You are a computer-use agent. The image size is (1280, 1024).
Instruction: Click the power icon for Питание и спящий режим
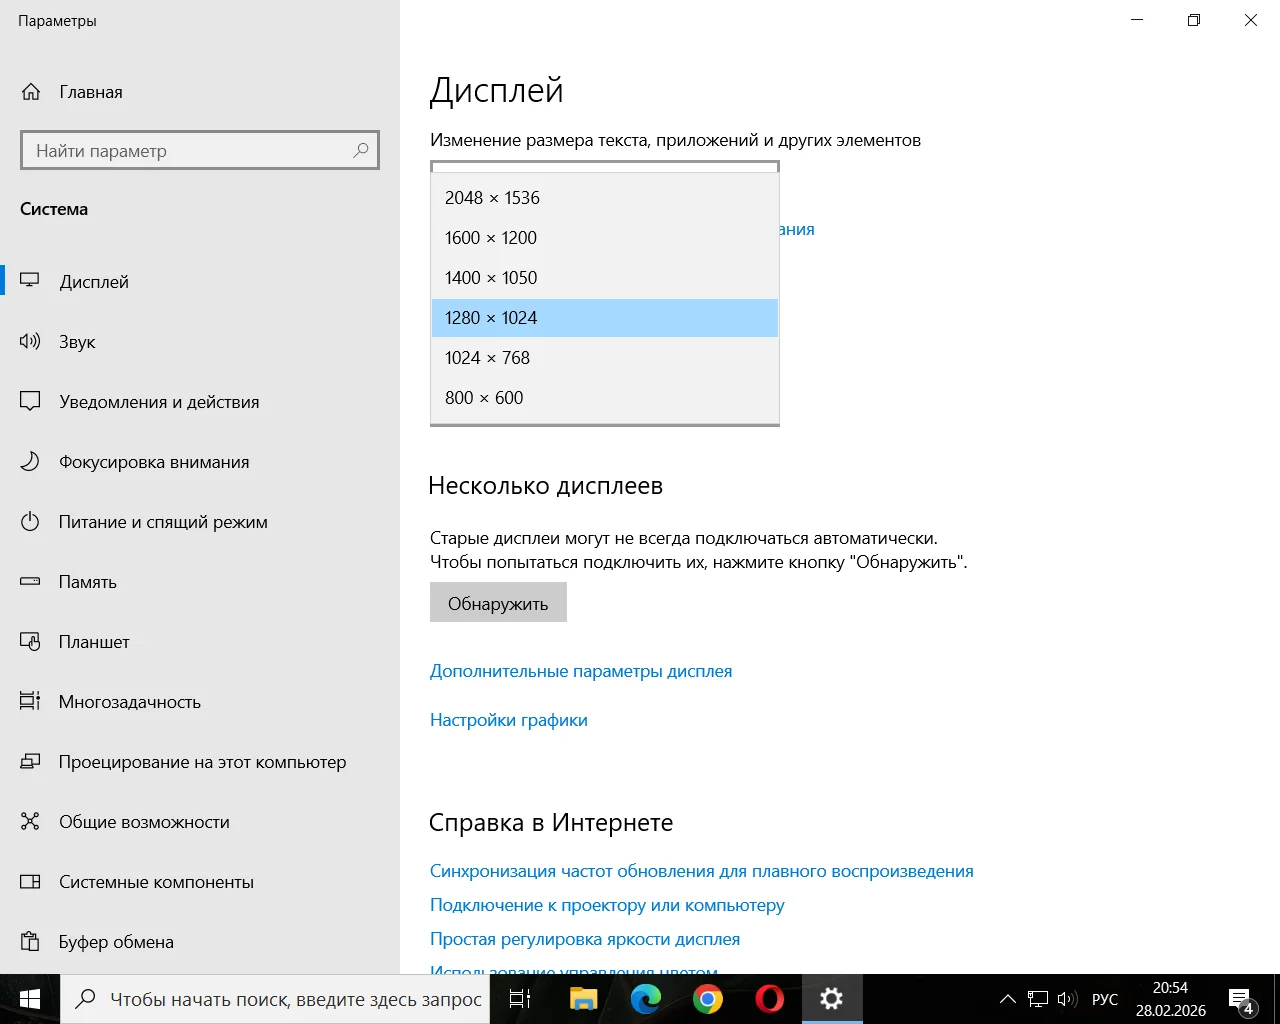[x=30, y=521]
